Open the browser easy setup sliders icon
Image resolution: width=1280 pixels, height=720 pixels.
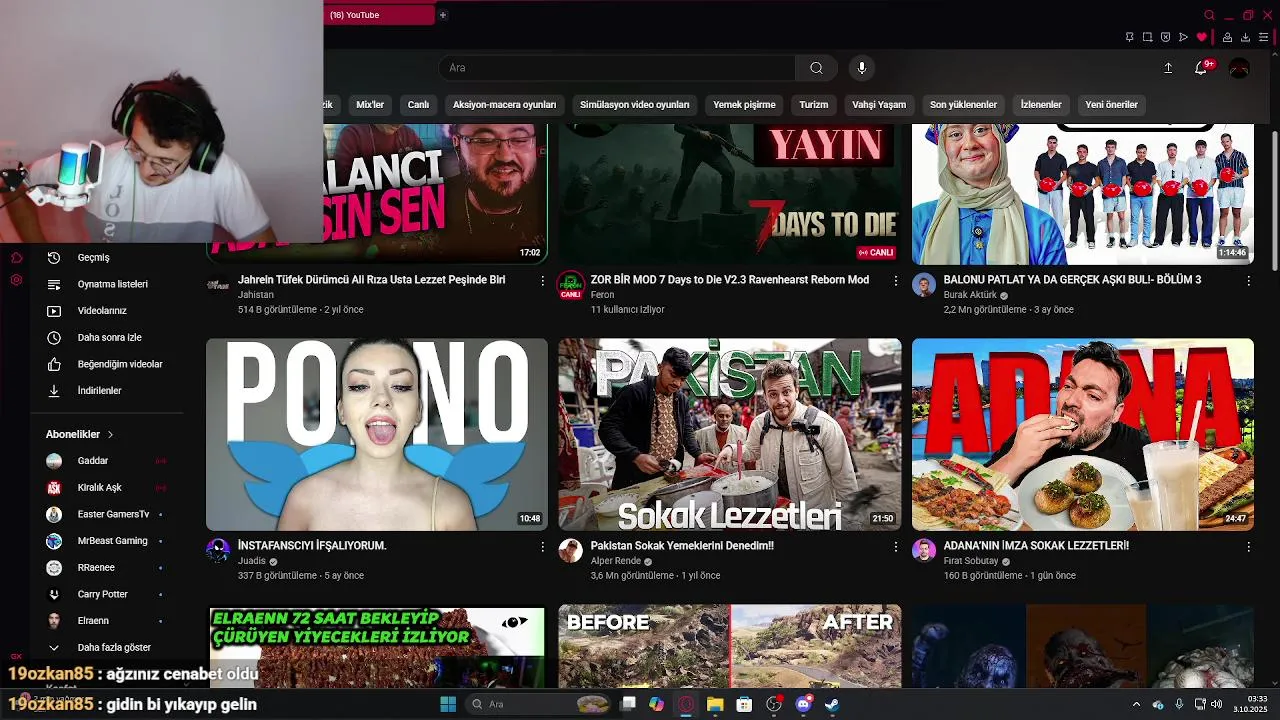[1263, 37]
